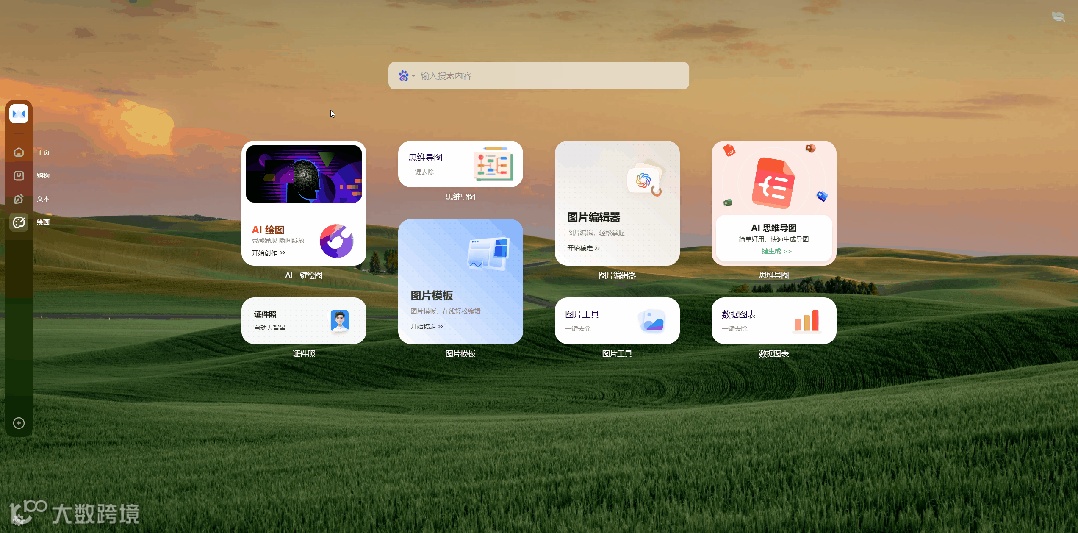The height and width of the screenshot is (533, 1078).
Task: Open the dropdown arrow beside the Baidu icon
Action: 413,76
